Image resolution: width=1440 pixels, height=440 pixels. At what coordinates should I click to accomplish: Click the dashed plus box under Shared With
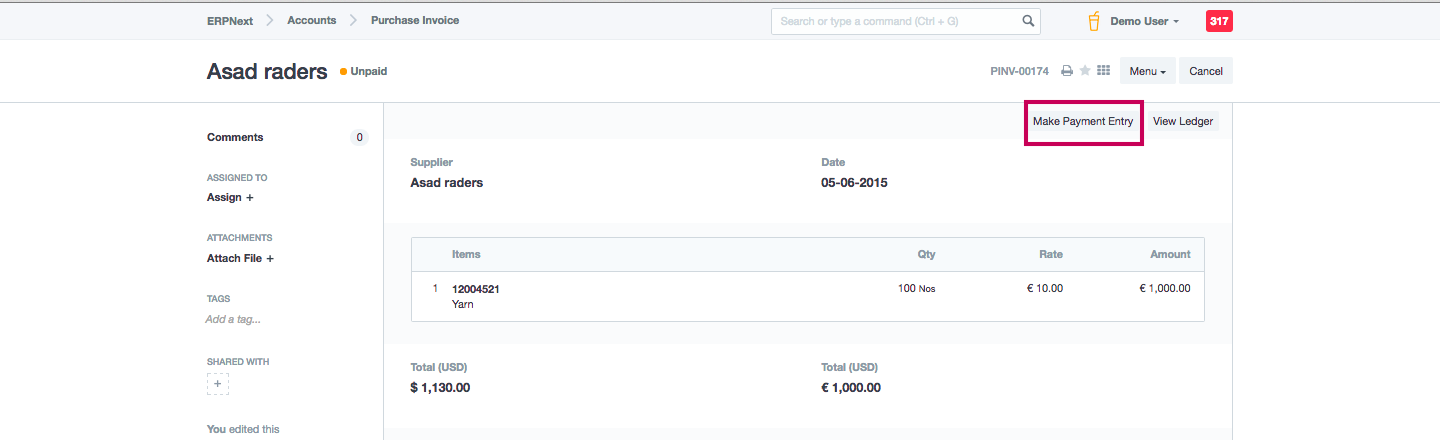pyautogui.click(x=218, y=384)
